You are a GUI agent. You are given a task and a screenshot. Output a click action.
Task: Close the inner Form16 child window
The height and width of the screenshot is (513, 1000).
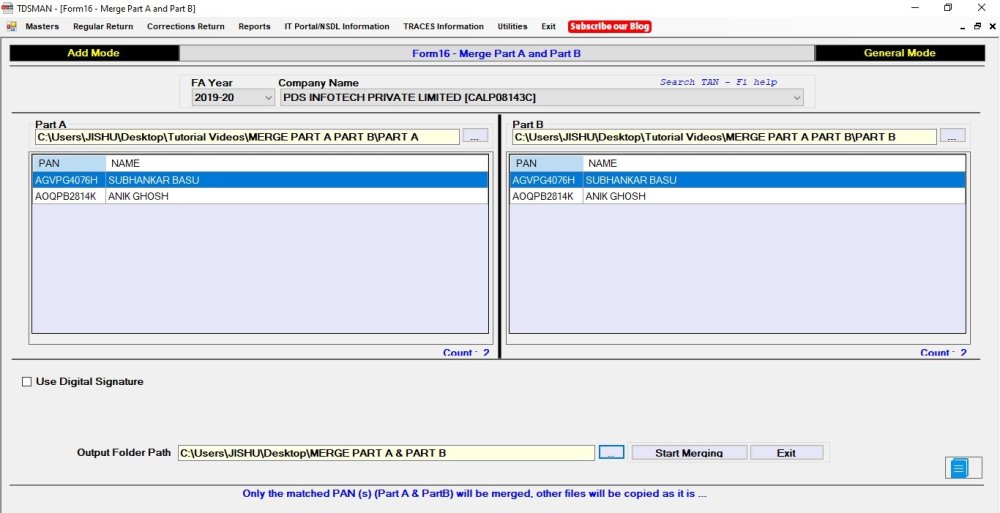pyautogui.click(x=992, y=27)
